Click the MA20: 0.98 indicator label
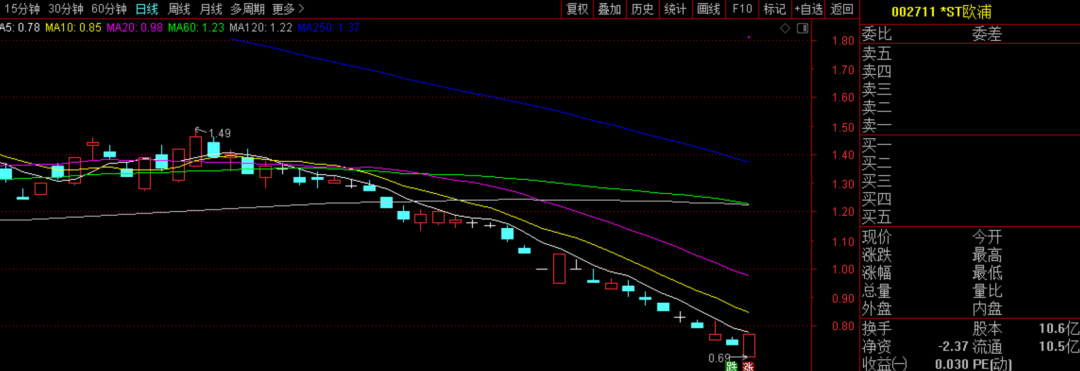The width and height of the screenshot is (1080, 371). click(135, 28)
